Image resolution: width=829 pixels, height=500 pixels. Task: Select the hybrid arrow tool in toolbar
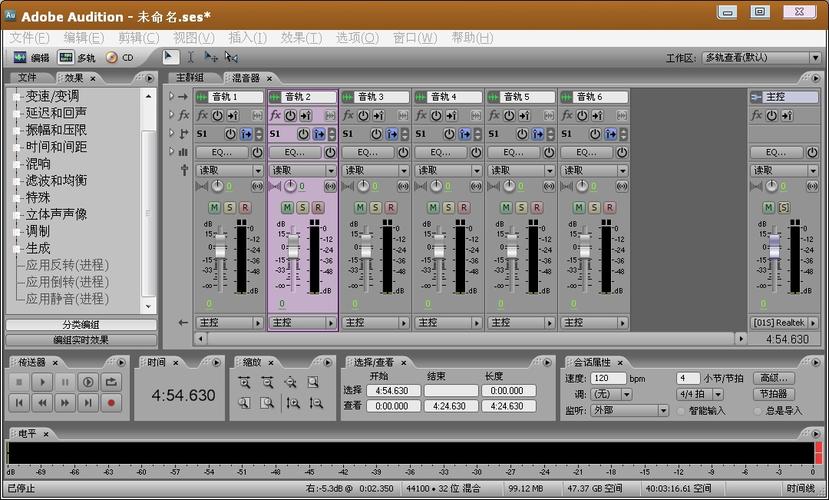click(170, 57)
